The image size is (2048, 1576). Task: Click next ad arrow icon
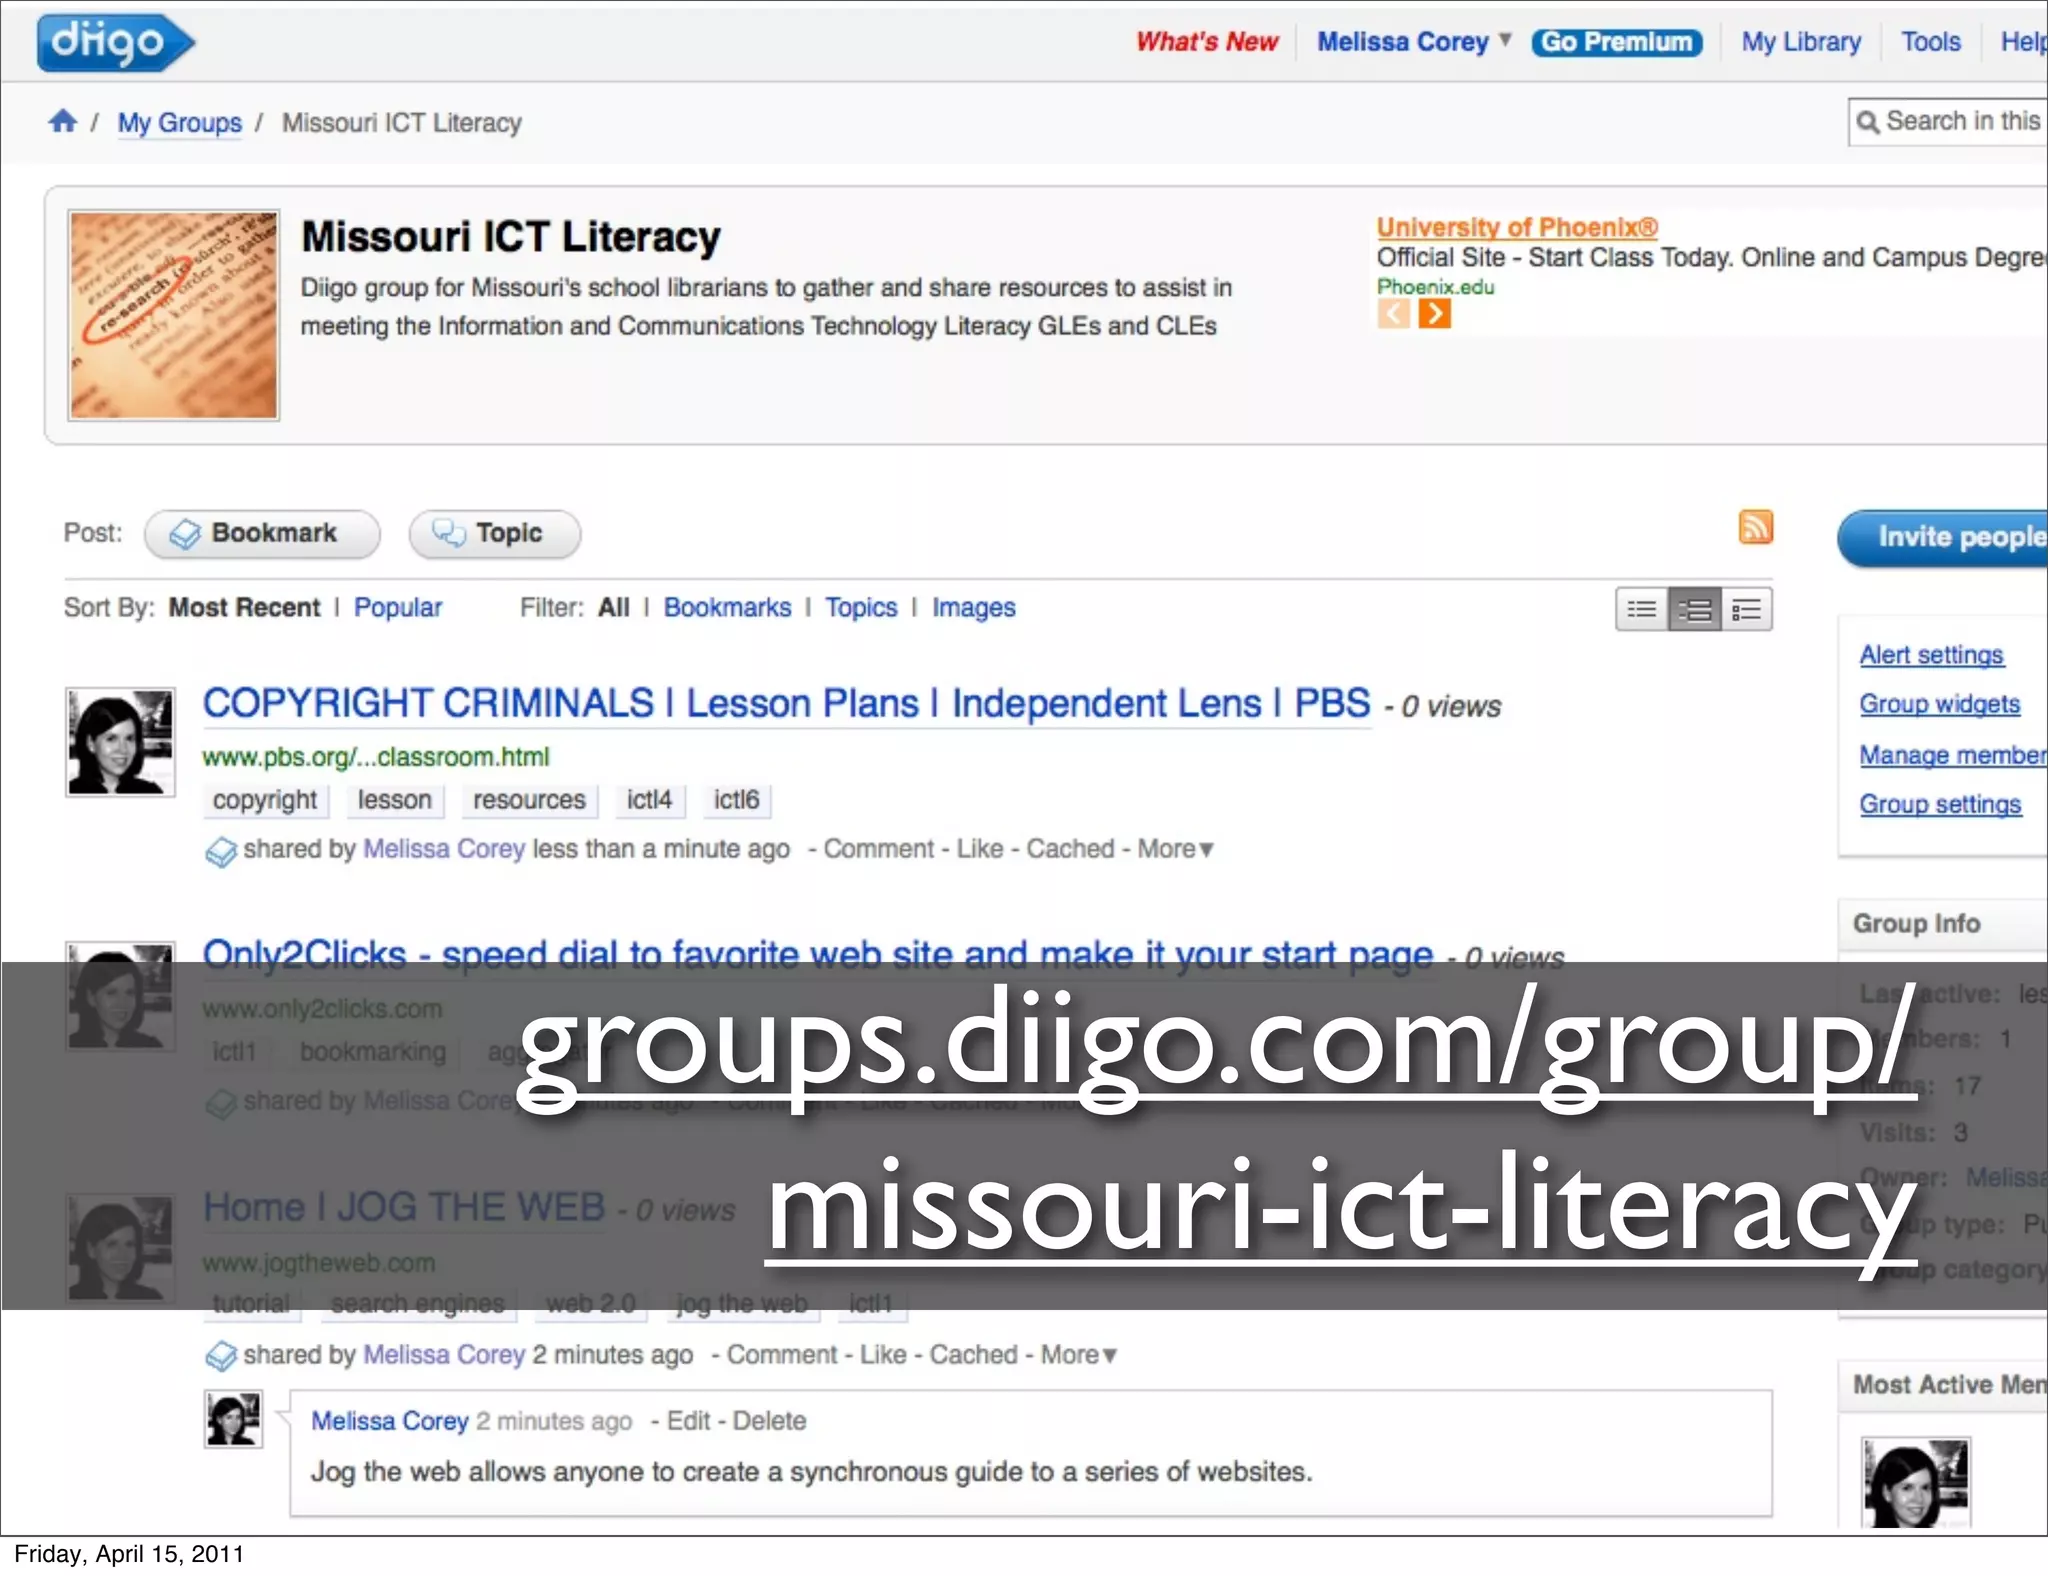(x=1434, y=314)
